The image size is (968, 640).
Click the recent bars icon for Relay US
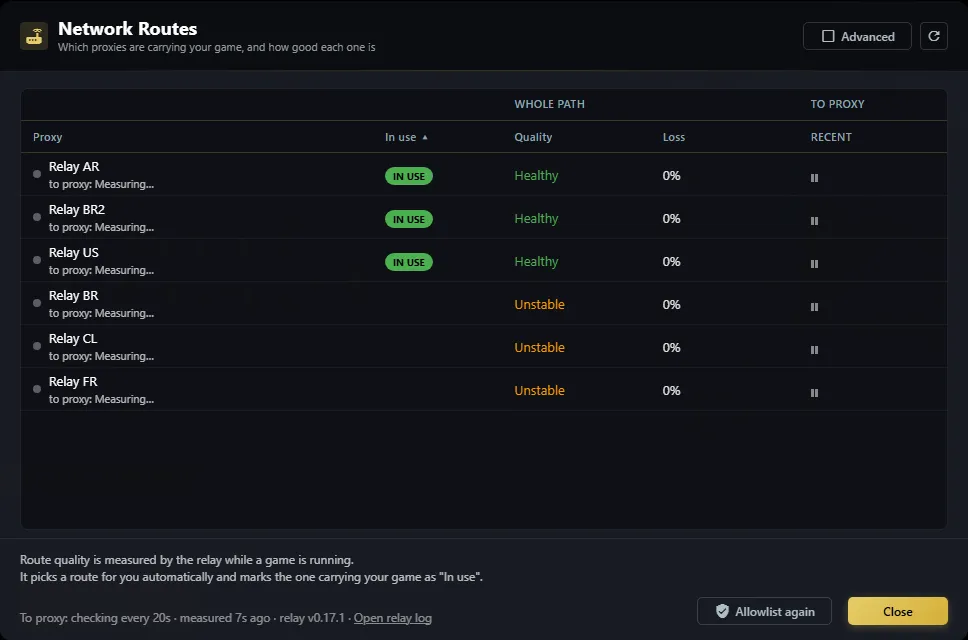pos(814,264)
